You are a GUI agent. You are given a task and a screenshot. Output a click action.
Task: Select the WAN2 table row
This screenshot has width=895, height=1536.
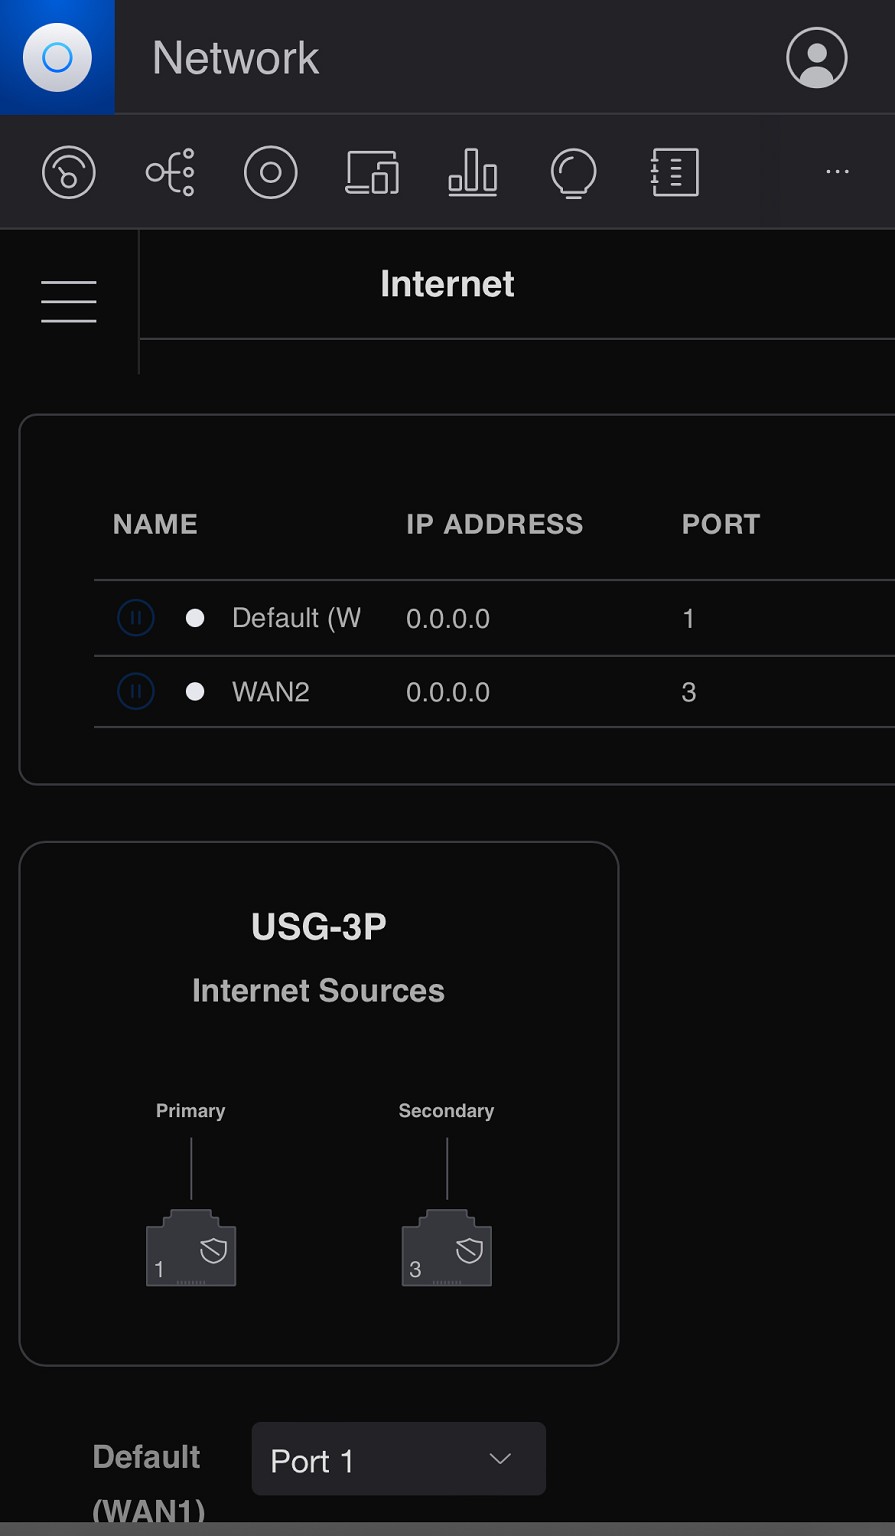[x=450, y=692]
